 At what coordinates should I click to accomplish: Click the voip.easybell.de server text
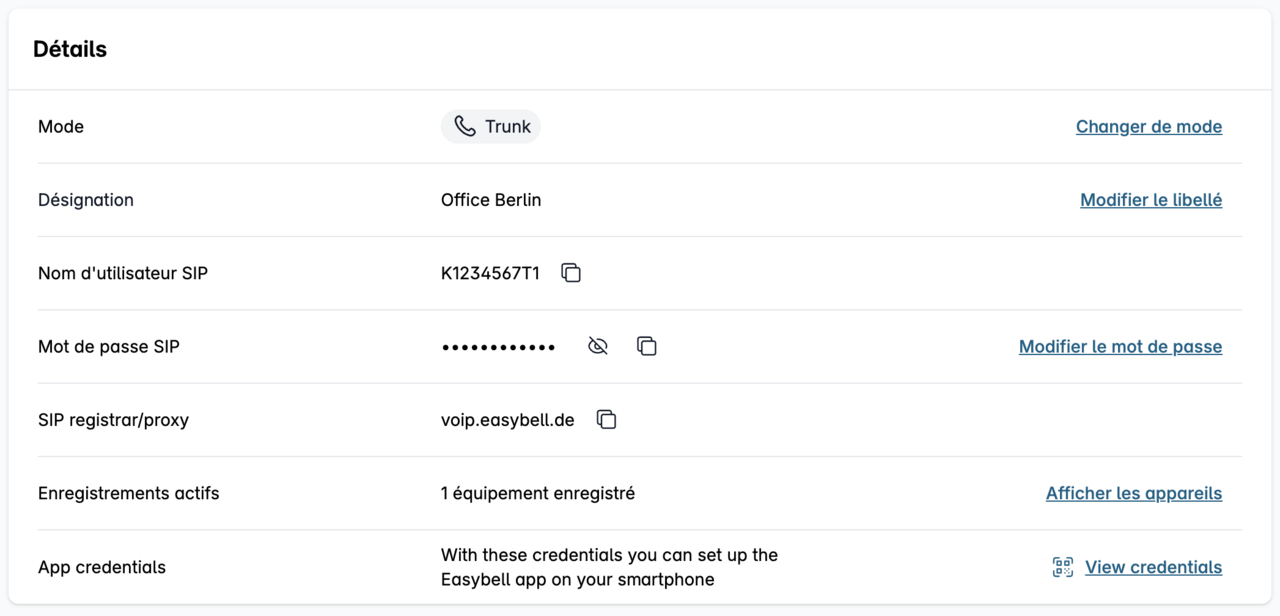coord(508,420)
